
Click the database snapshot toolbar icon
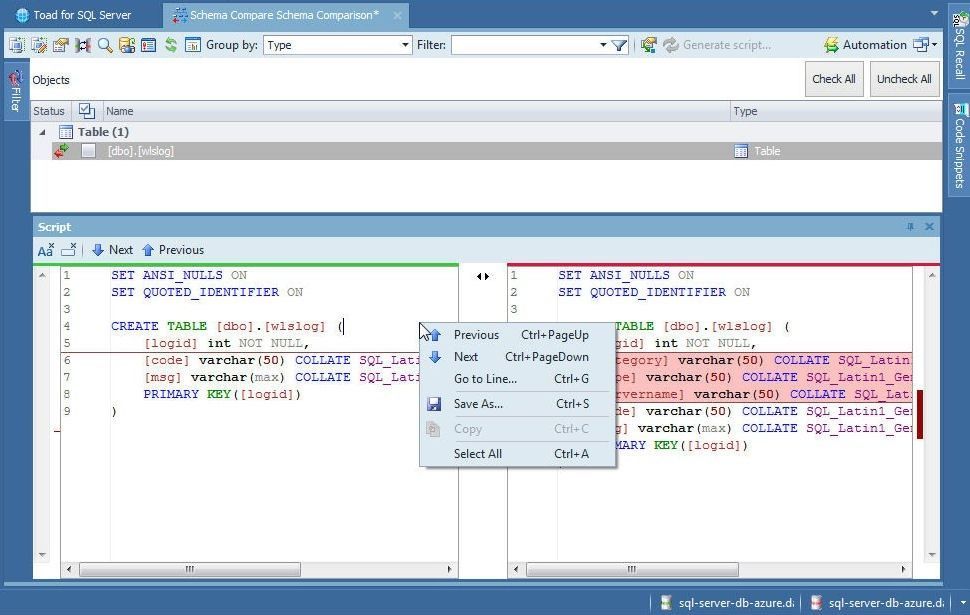pos(127,45)
